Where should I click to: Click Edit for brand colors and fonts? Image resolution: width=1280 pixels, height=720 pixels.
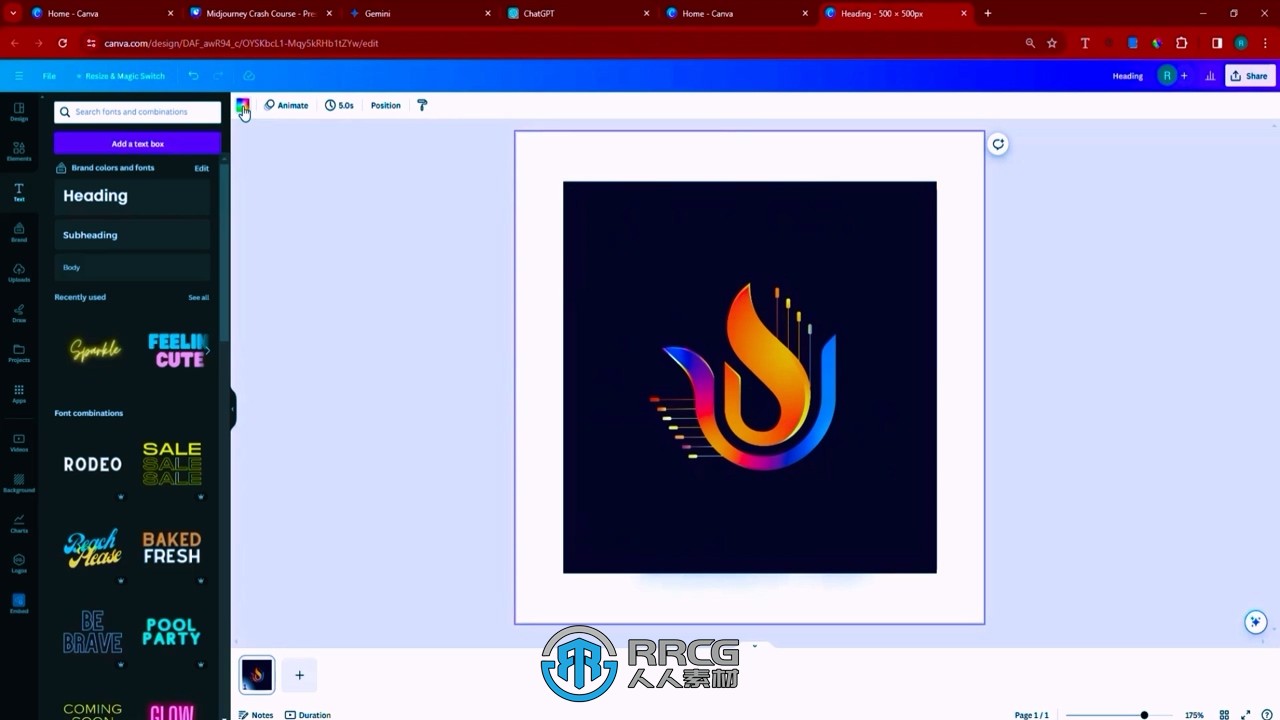tap(201, 168)
